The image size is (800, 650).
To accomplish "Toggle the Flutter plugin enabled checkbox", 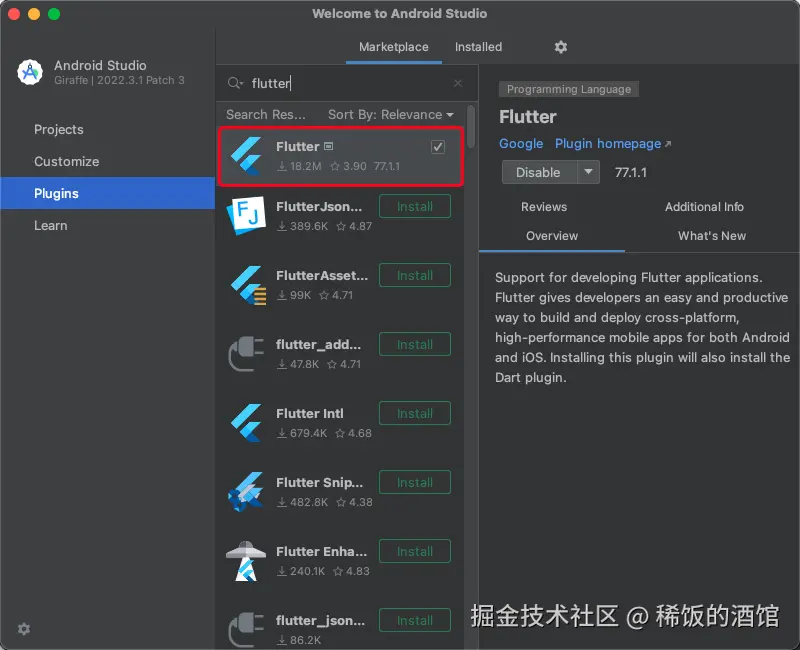I will click(438, 147).
